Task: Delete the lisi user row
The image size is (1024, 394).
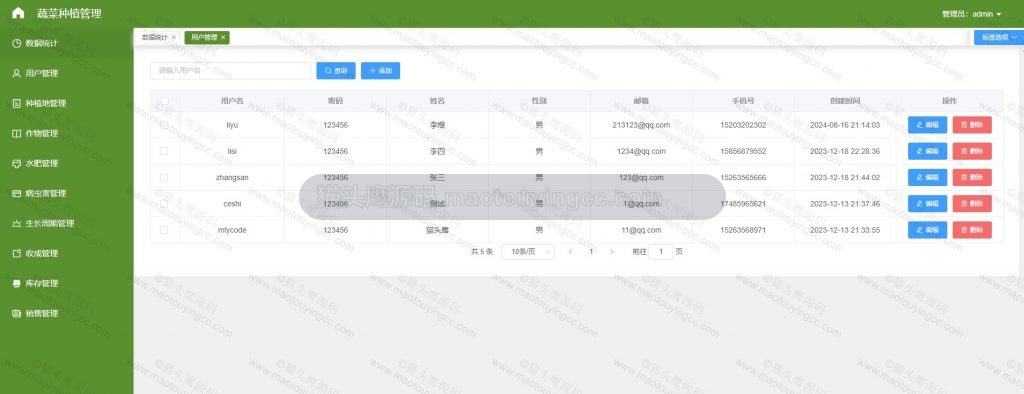Action: [x=972, y=151]
